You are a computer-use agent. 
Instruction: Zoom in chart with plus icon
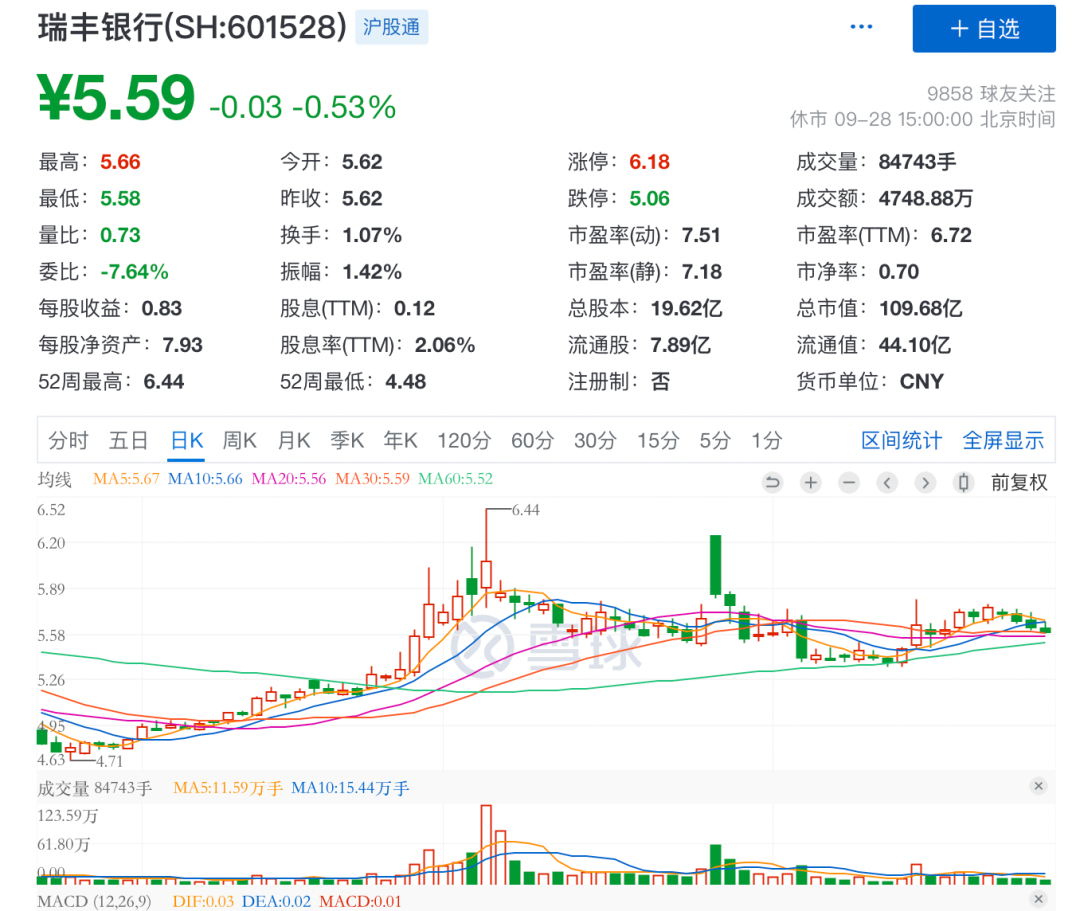click(811, 483)
